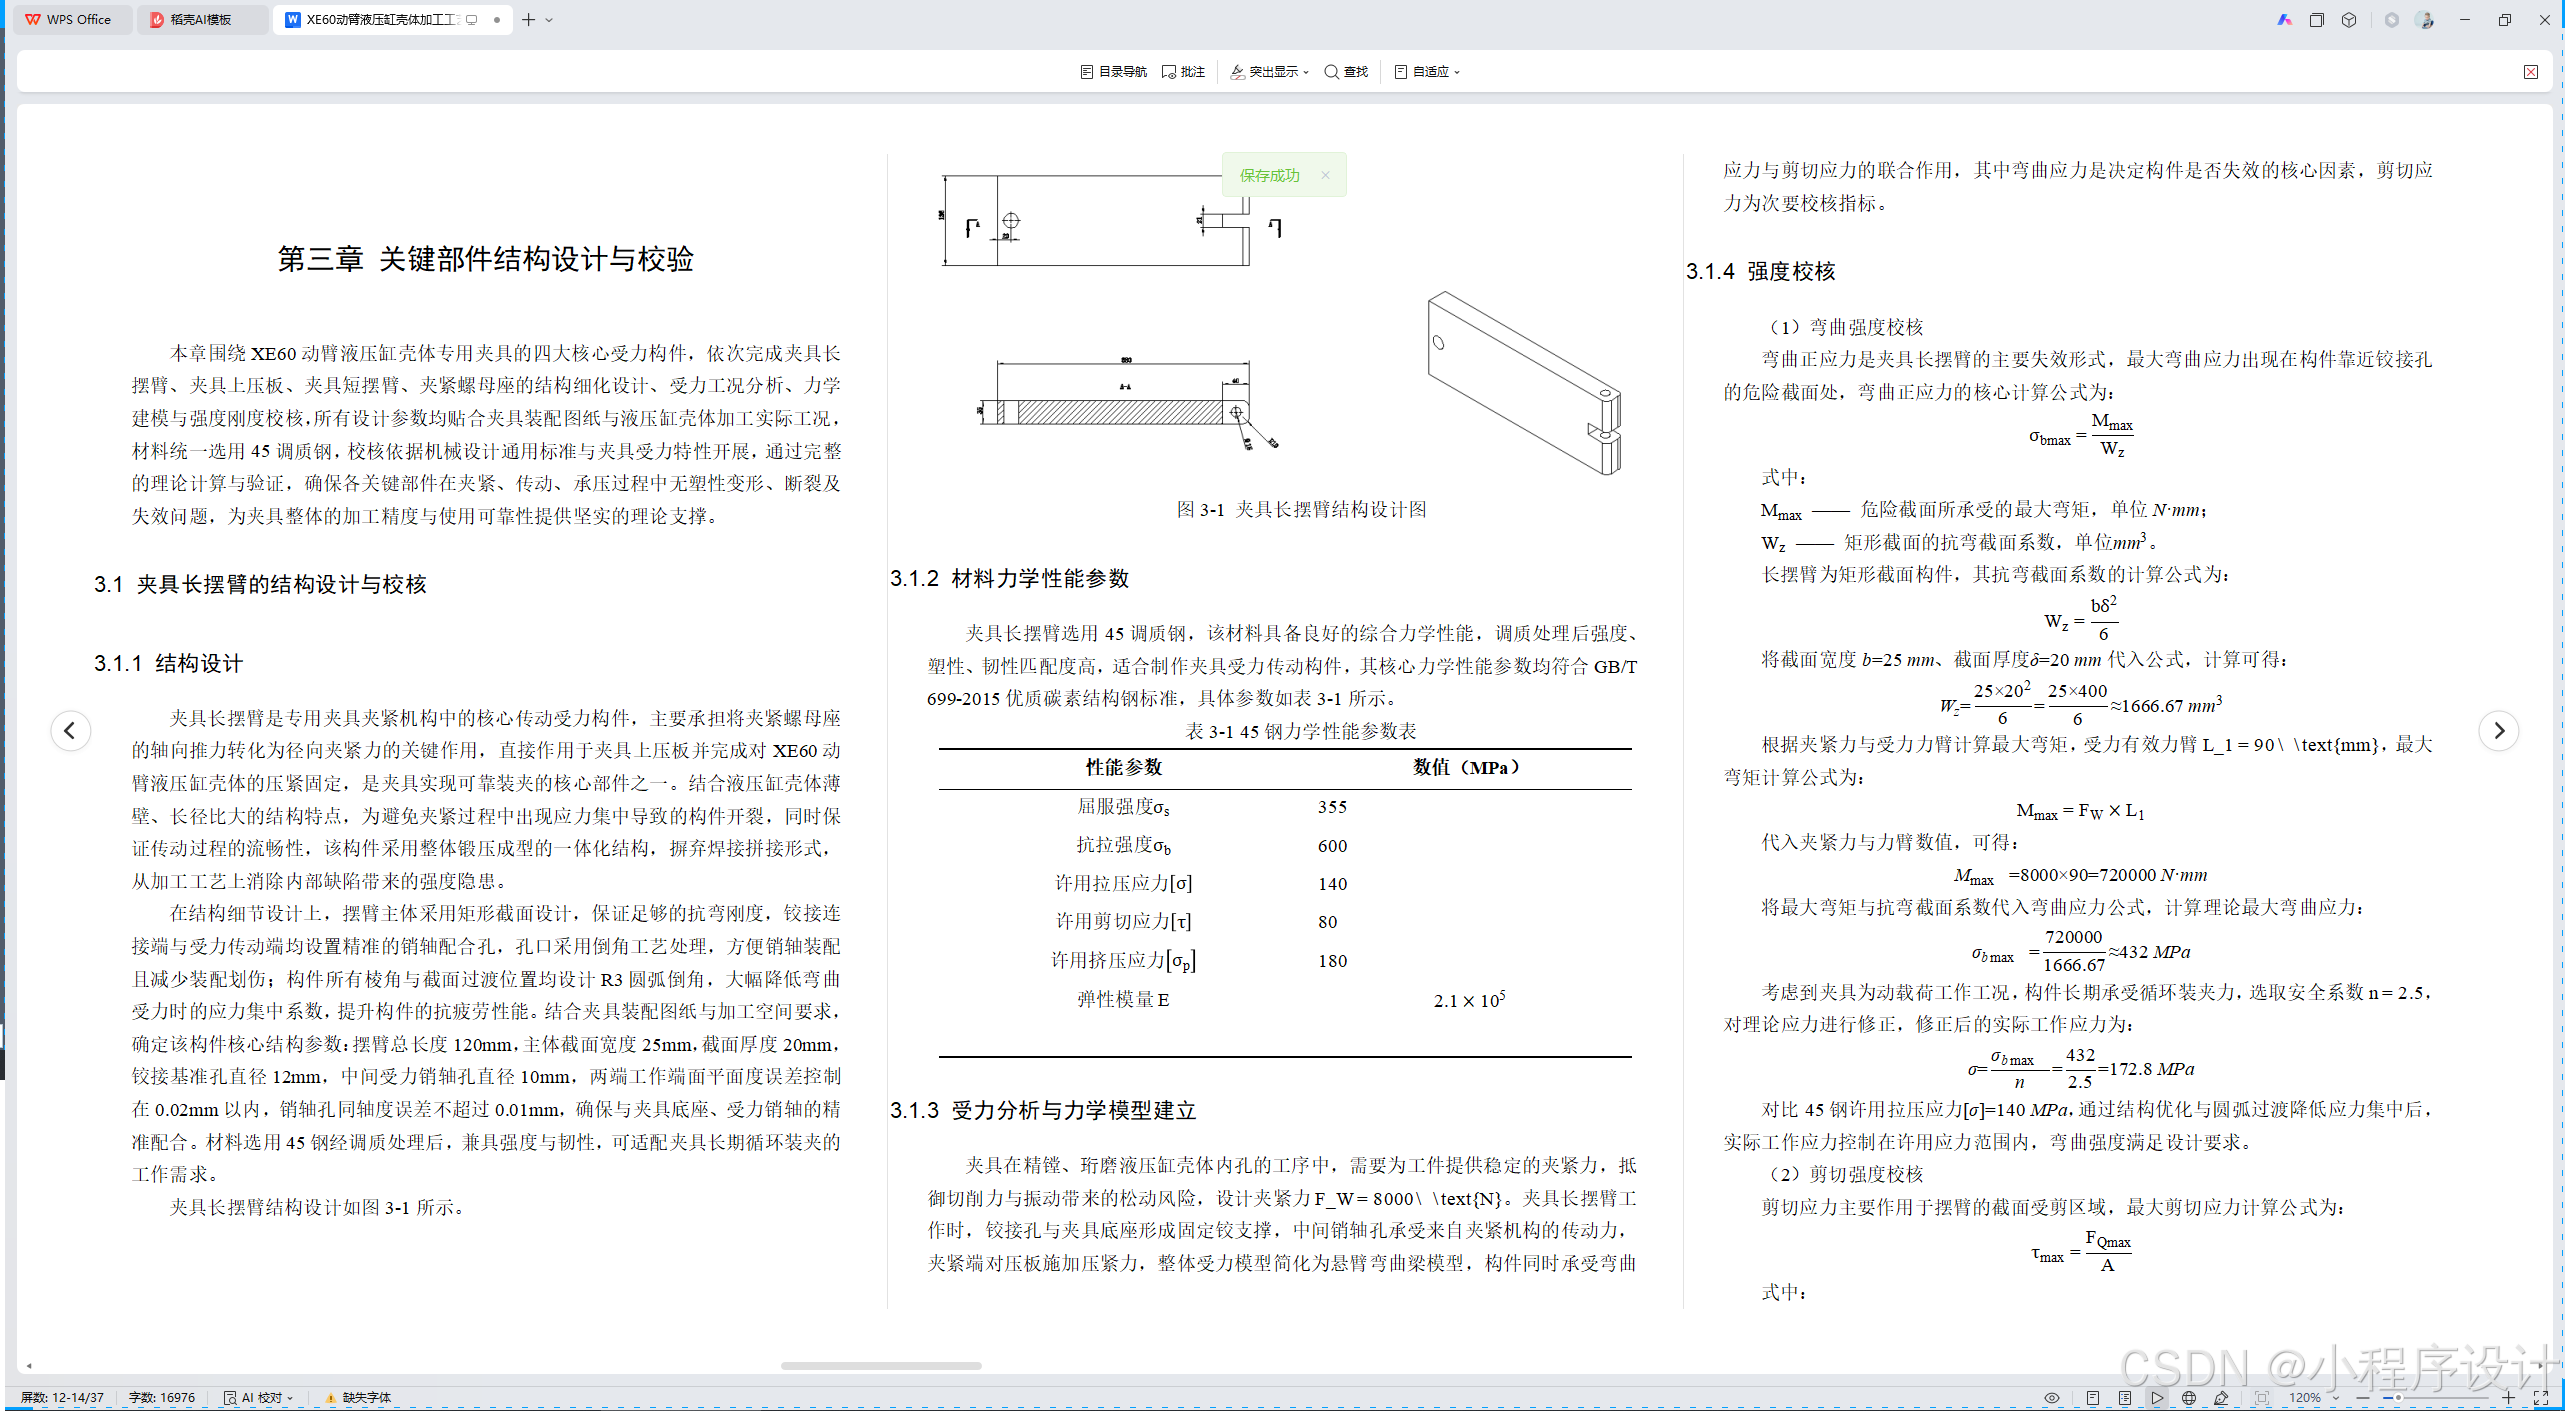
Task: Click the table title 表 3-1 45 钢力学性能参数表
Action: pyautogui.click(x=1301, y=731)
